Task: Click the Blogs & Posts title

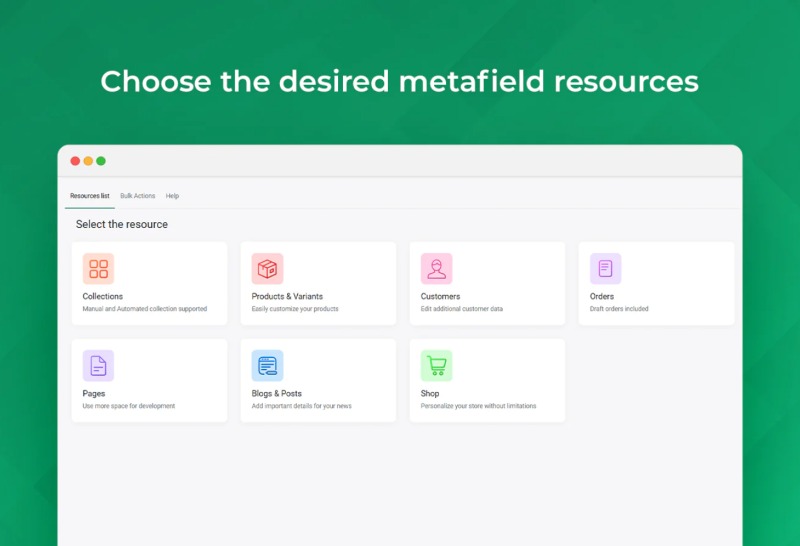Action: (x=277, y=393)
